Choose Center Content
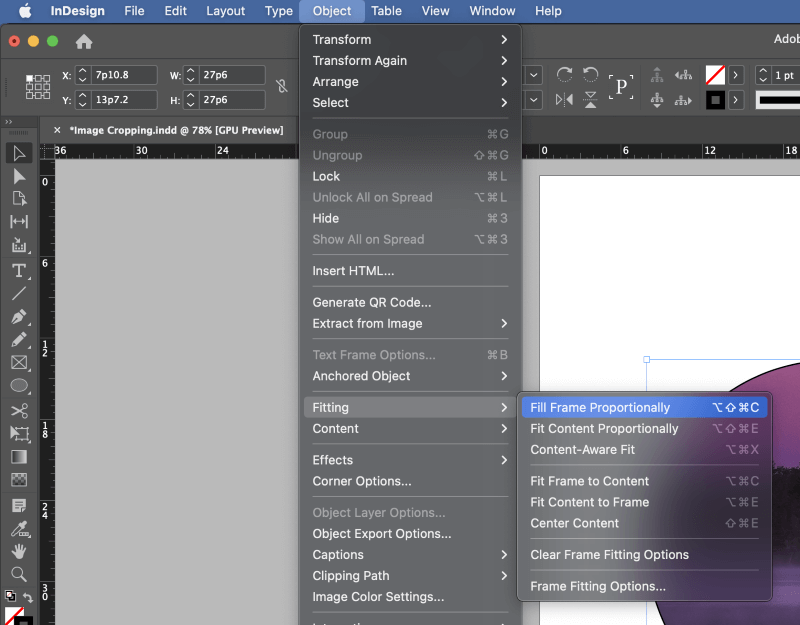Viewport: 800px width, 625px height. [644, 523]
